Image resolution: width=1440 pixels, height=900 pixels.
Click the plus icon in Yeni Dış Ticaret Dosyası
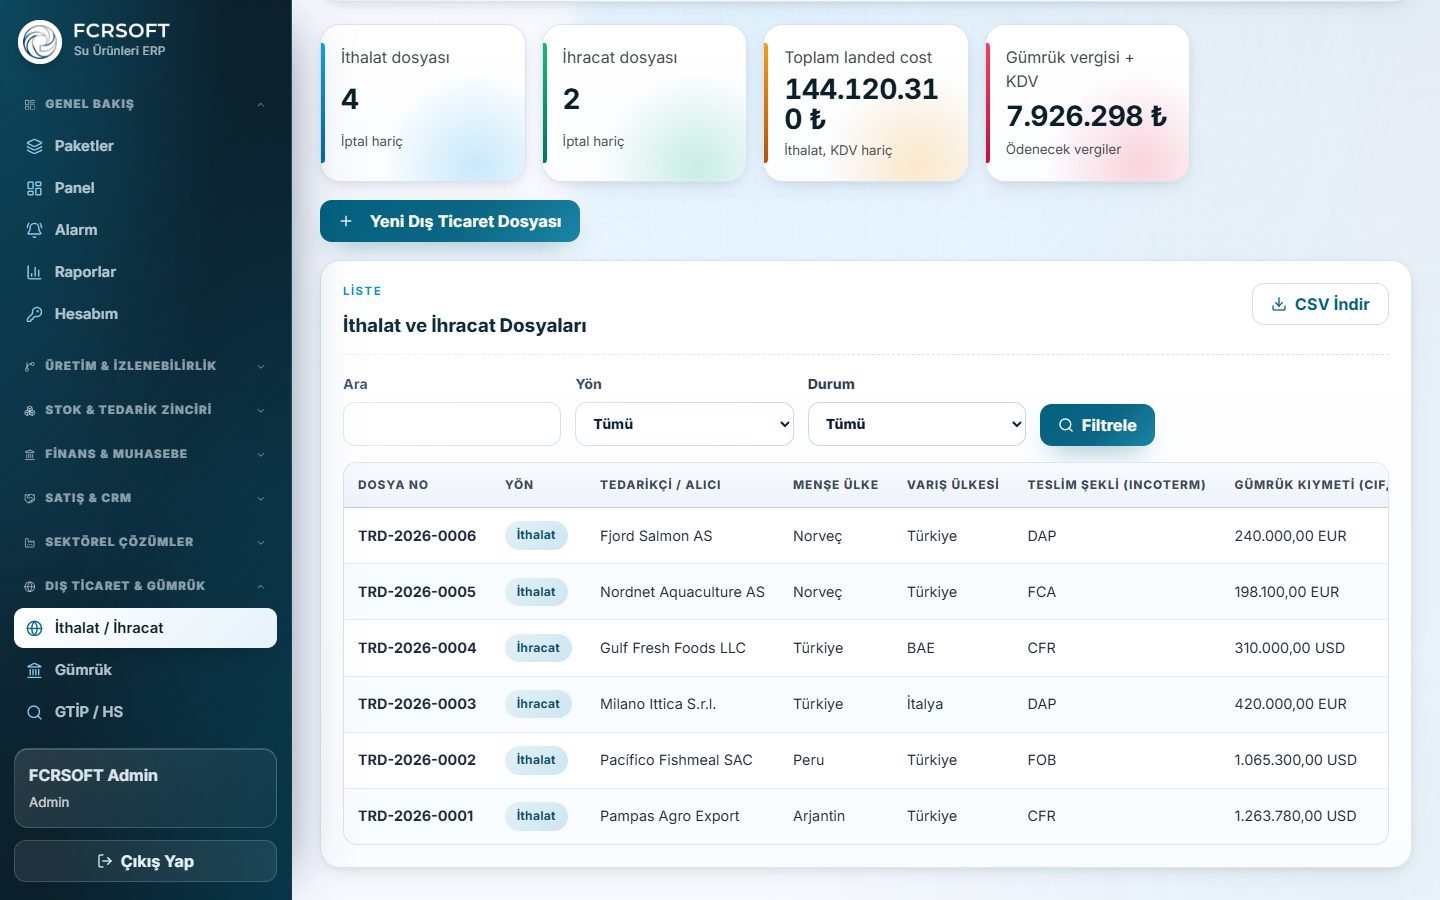point(346,221)
